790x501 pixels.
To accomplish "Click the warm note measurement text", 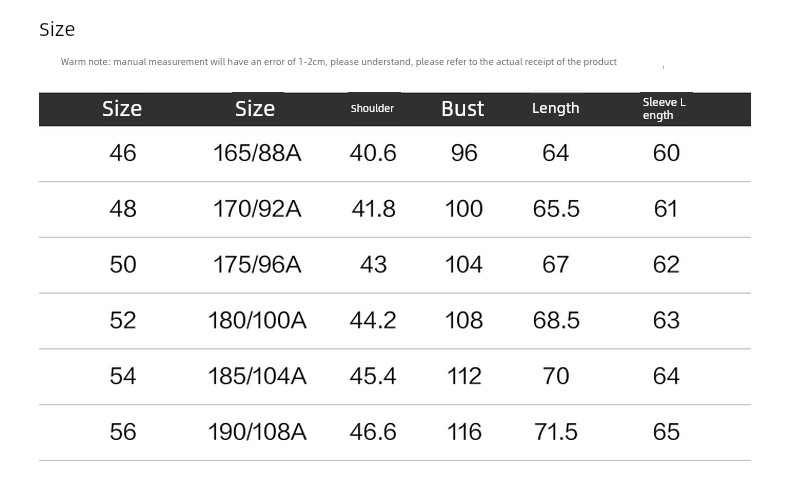I will 339,62.
